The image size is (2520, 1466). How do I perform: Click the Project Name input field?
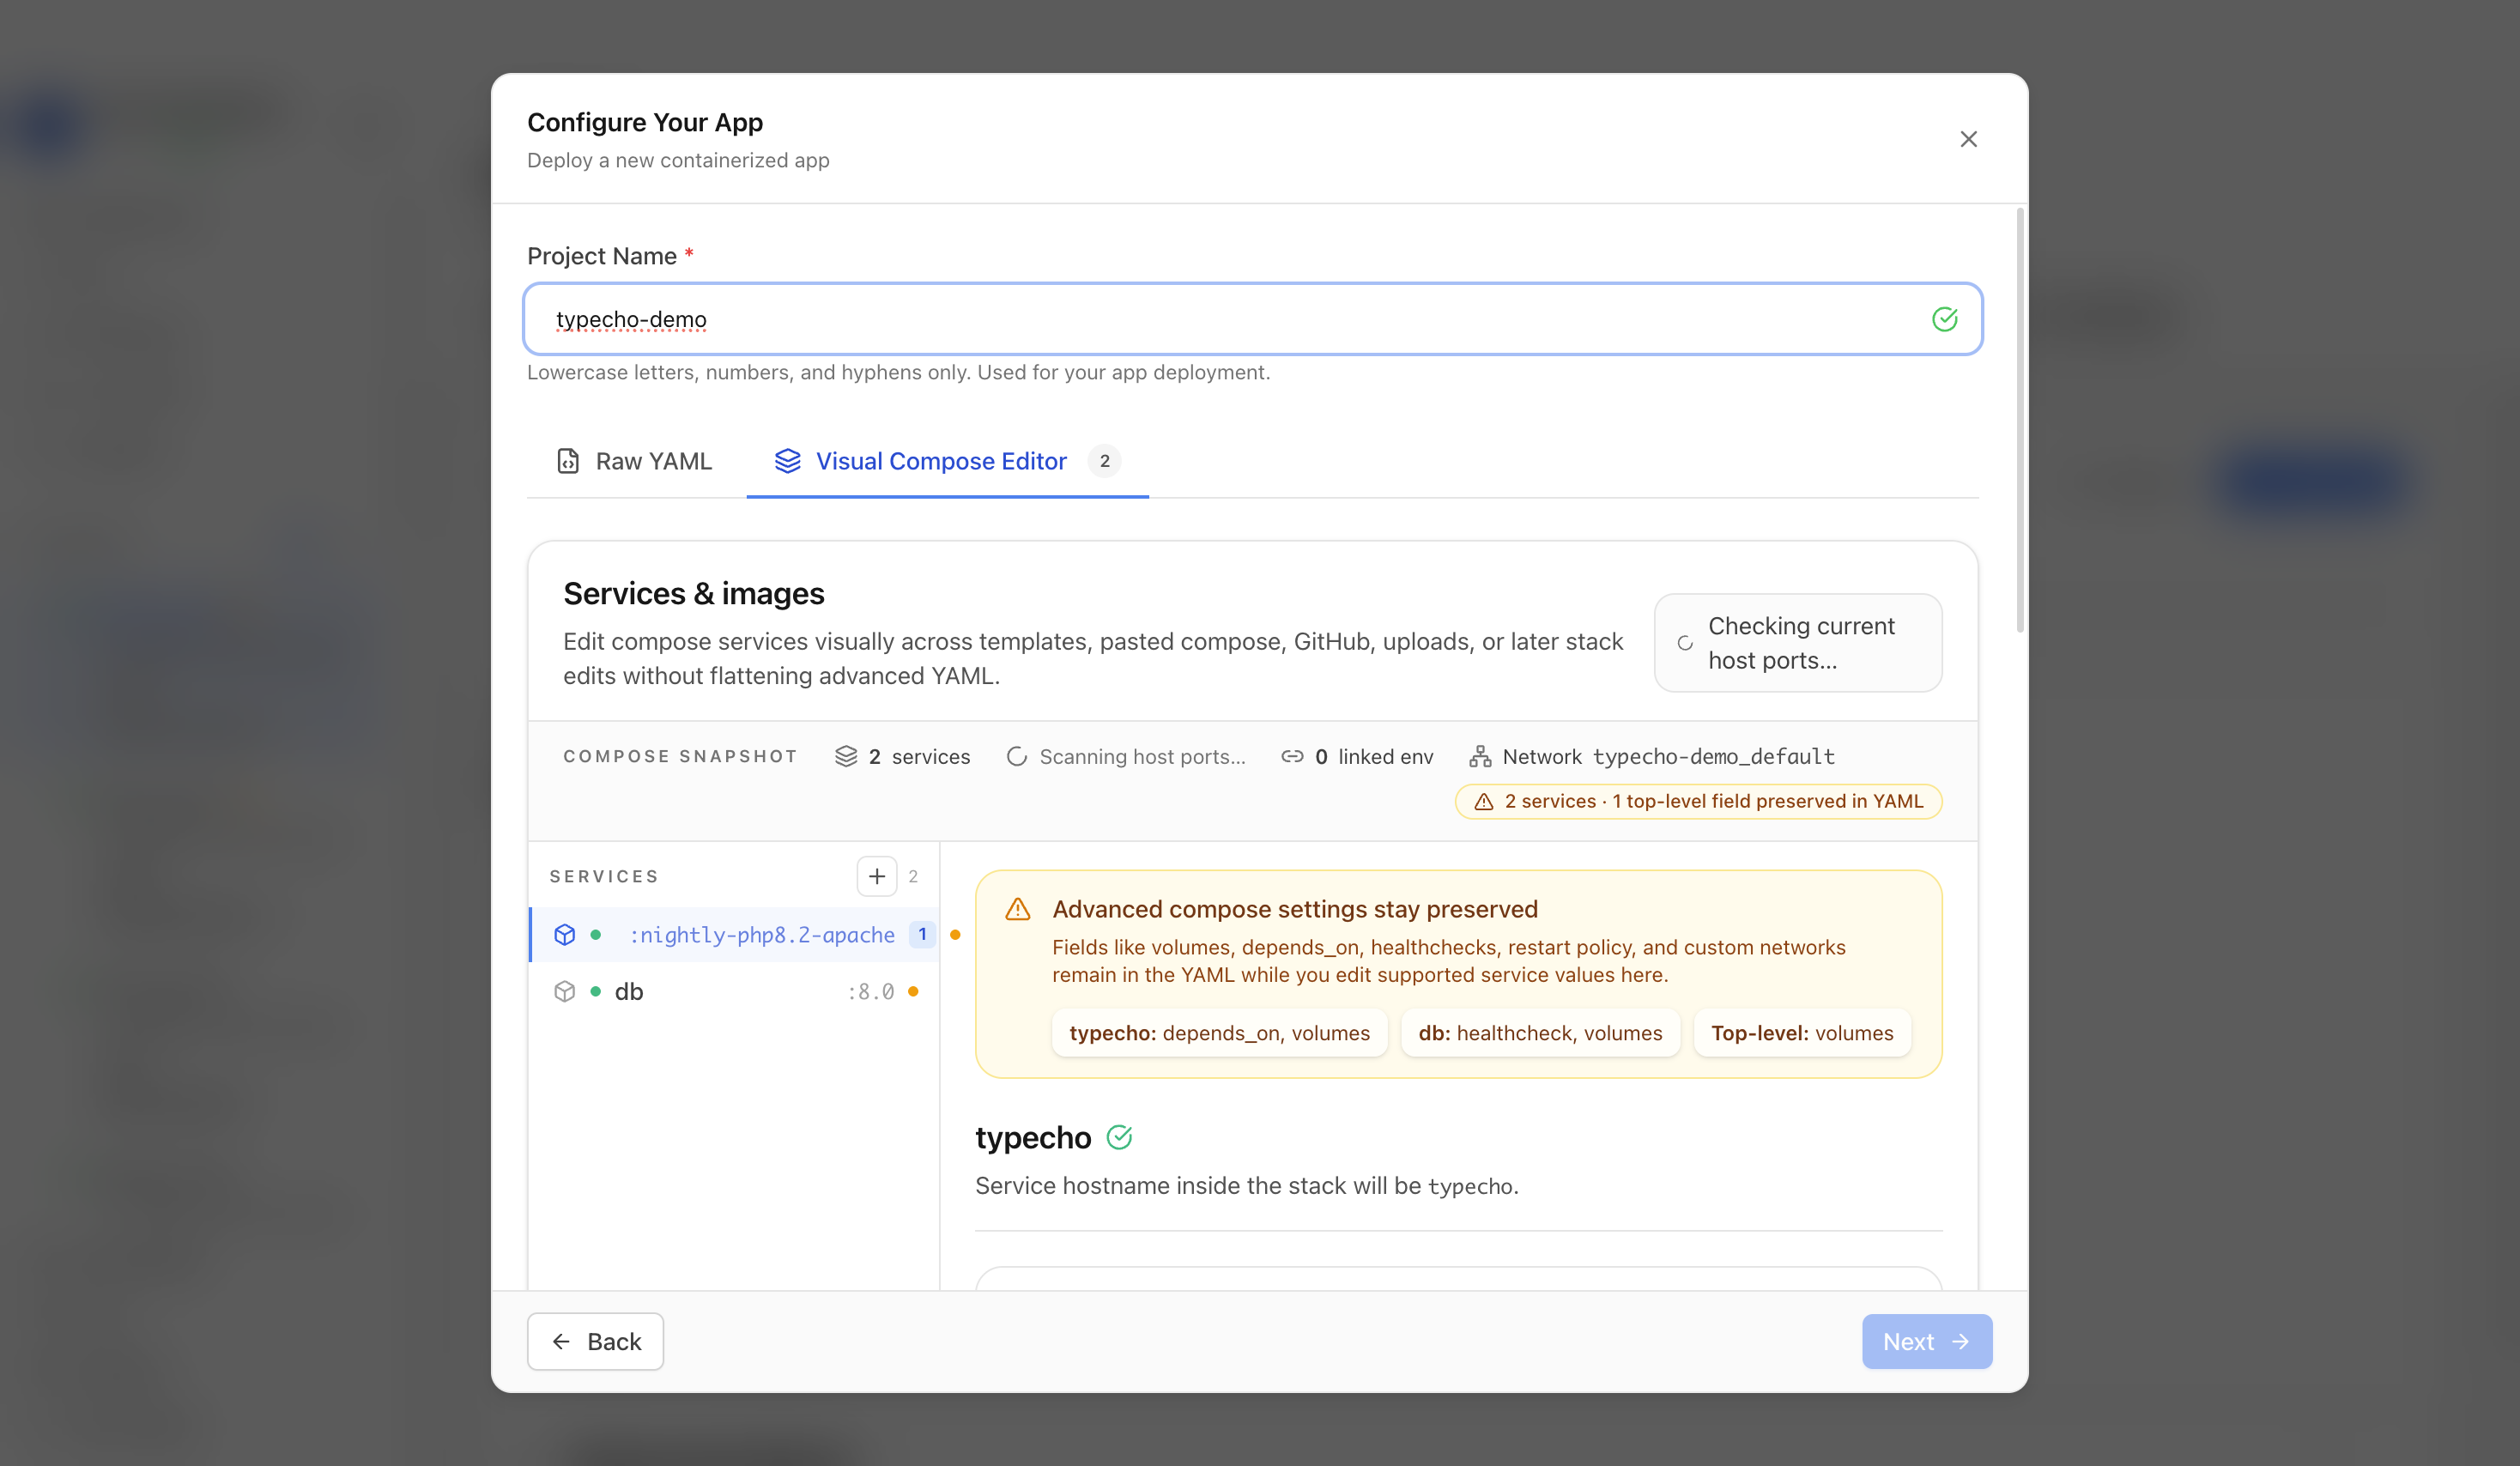[1252, 319]
